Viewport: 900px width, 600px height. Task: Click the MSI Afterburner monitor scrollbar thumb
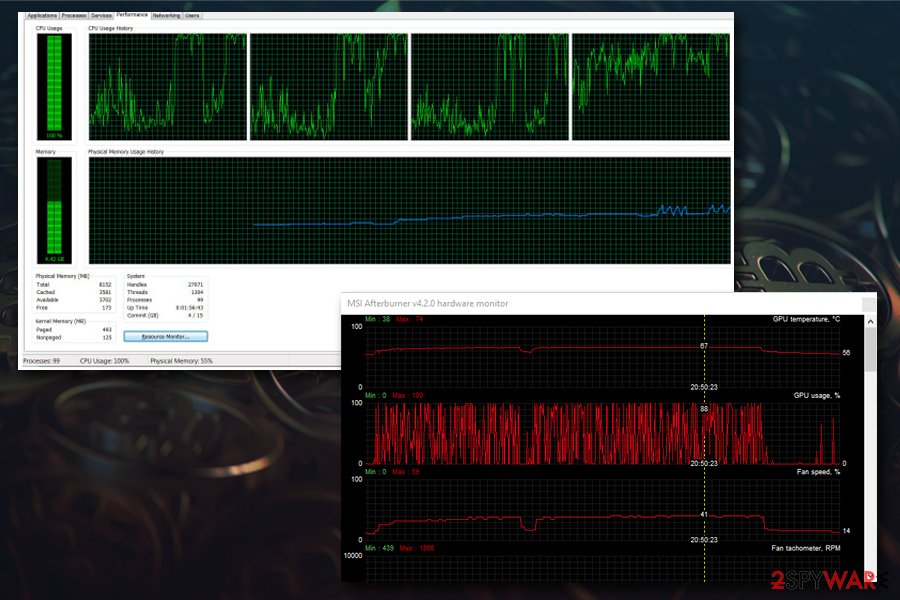(870, 350)
